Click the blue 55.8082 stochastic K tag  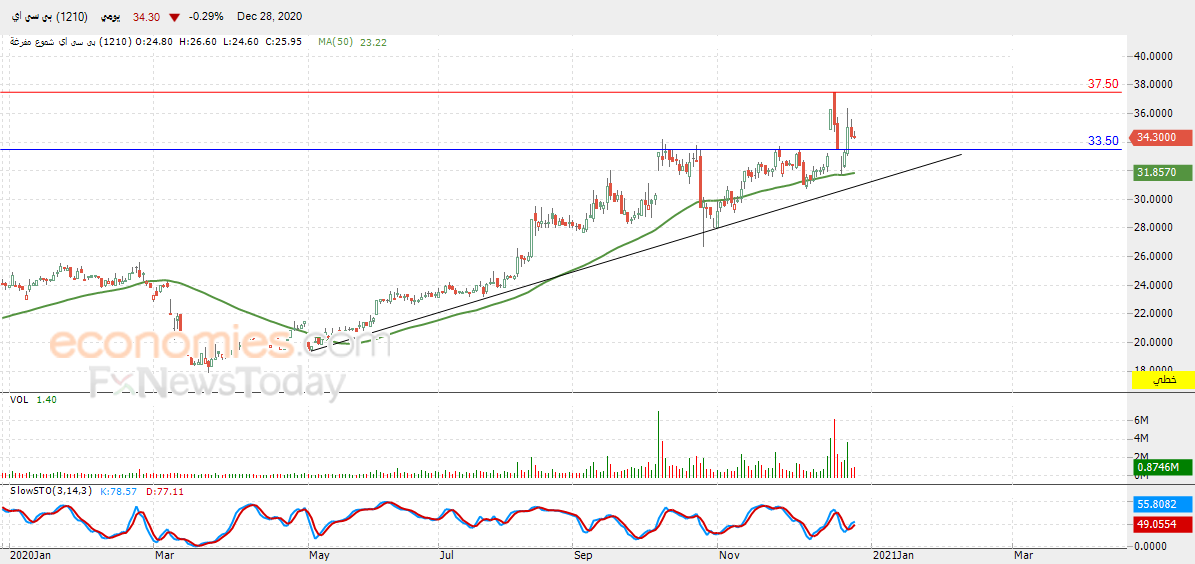pyautogui.click(x=1158, y=505)
